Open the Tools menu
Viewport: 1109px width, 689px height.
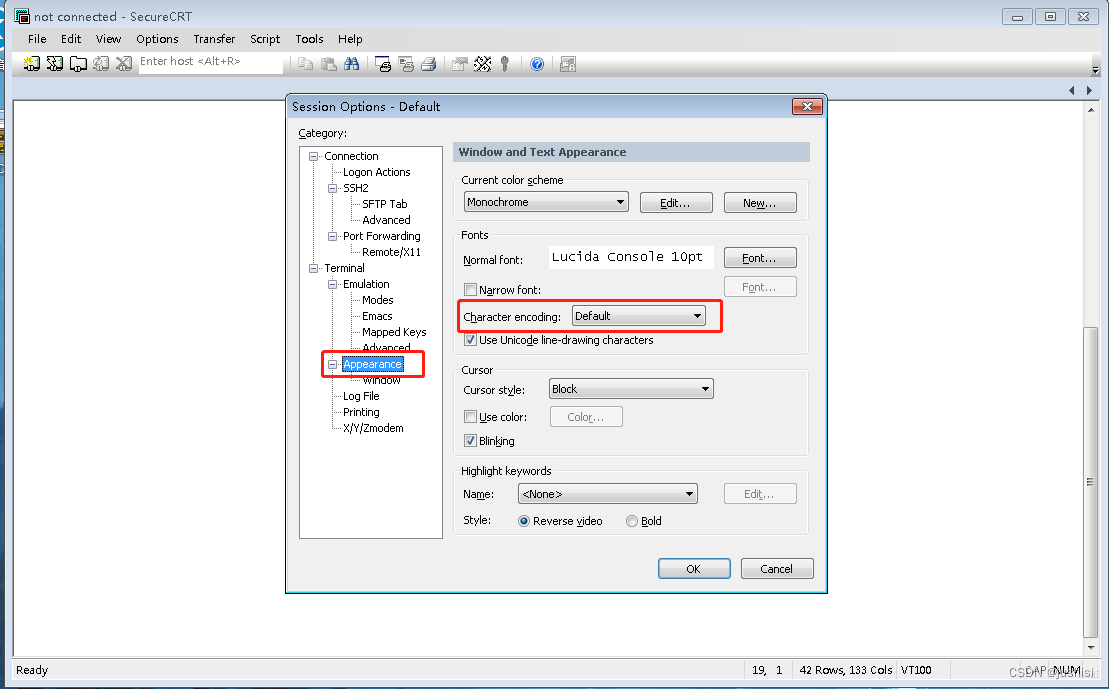(309, 39)
